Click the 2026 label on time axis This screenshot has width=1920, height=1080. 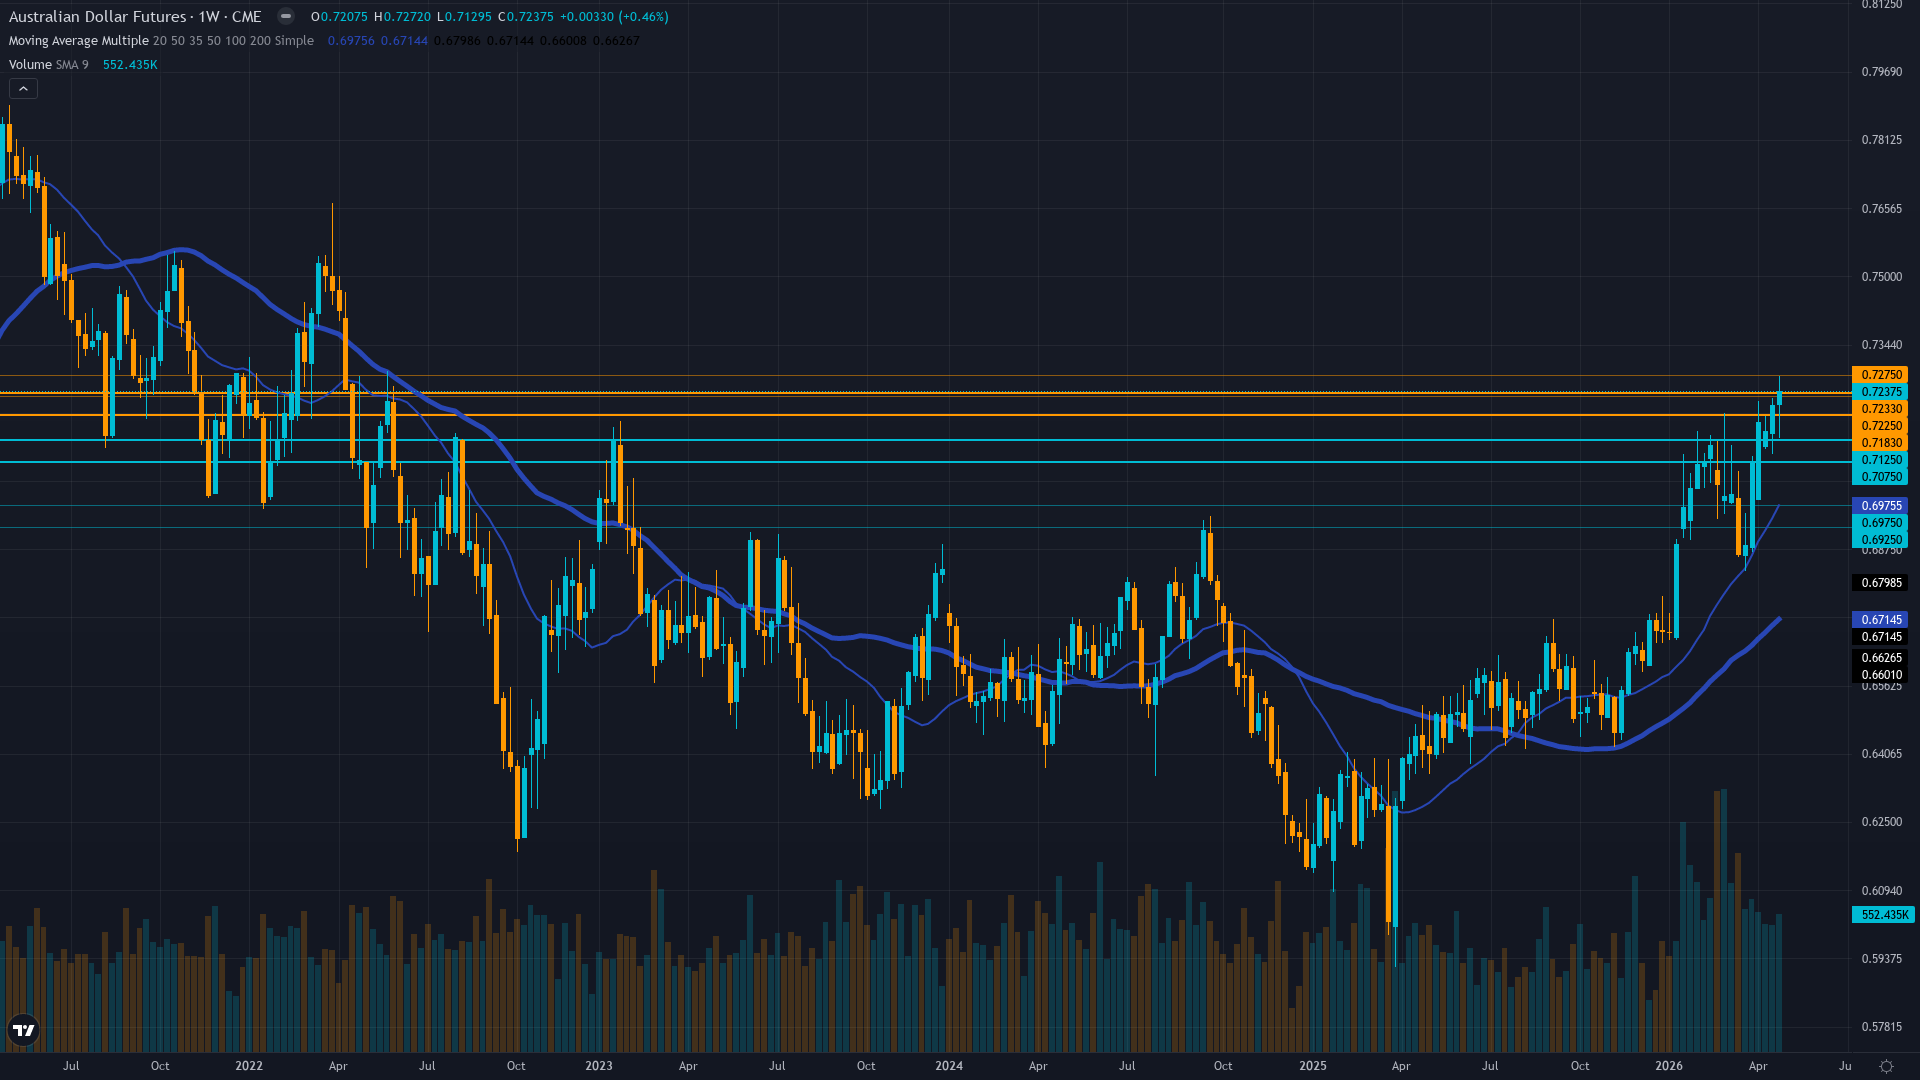[1669, 1066]
